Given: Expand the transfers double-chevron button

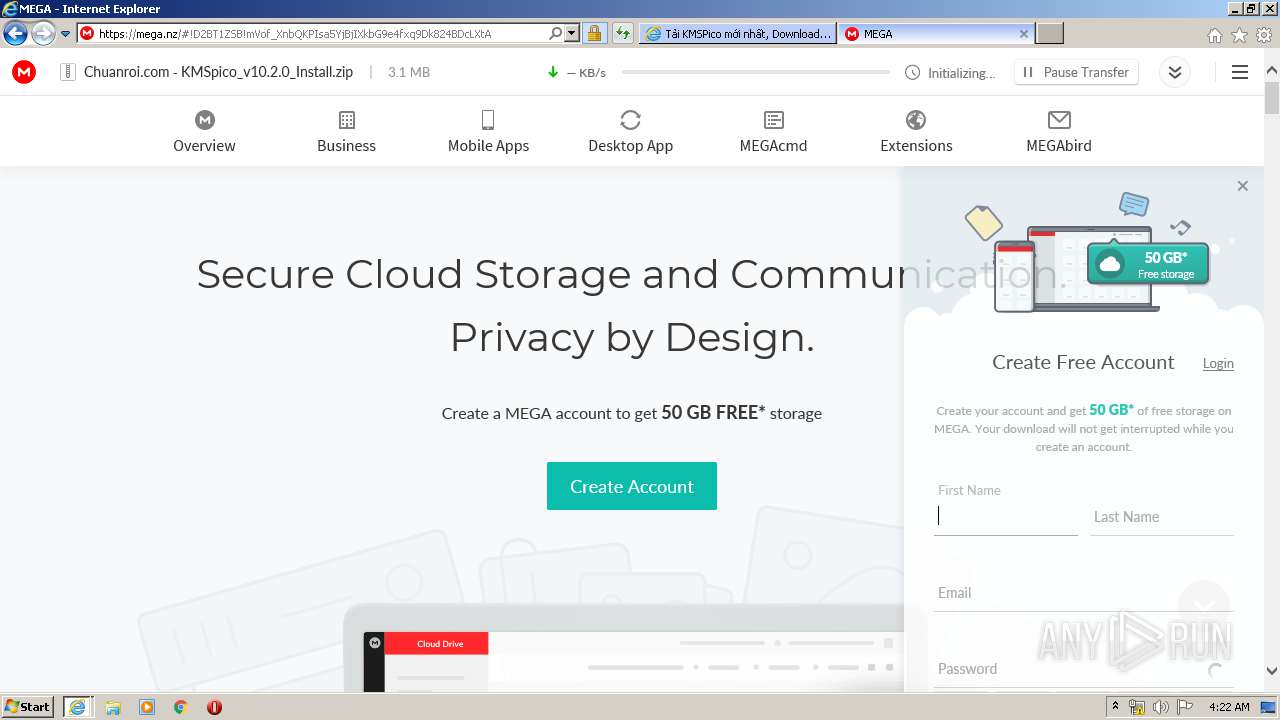Looking at the screenshot, I should click(1175, 72).
